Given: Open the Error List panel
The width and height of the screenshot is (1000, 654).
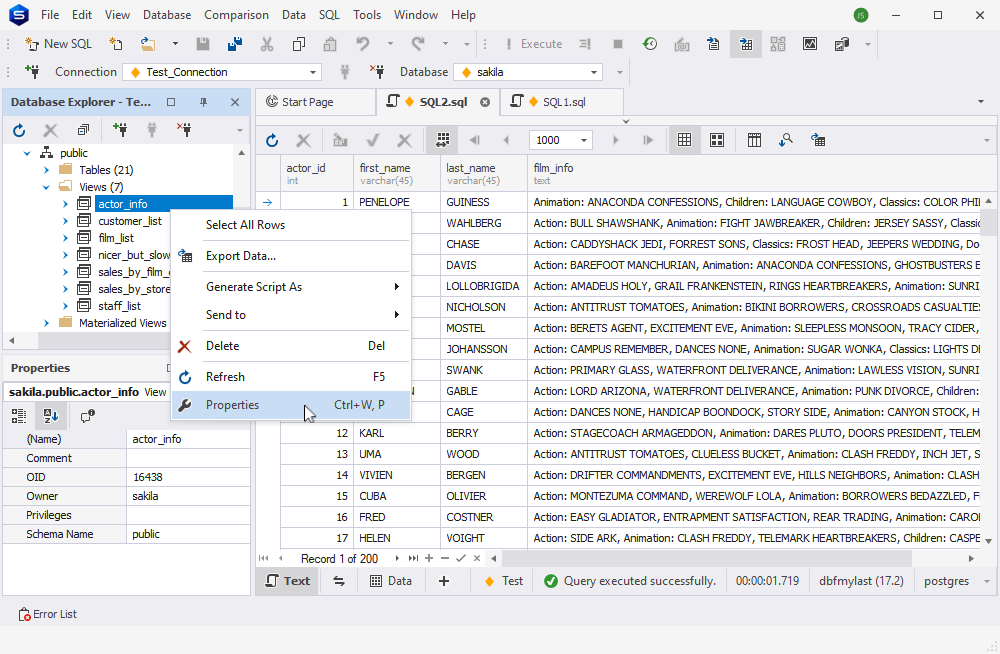Looking at the screenshot, I should (x=48, y=614).
